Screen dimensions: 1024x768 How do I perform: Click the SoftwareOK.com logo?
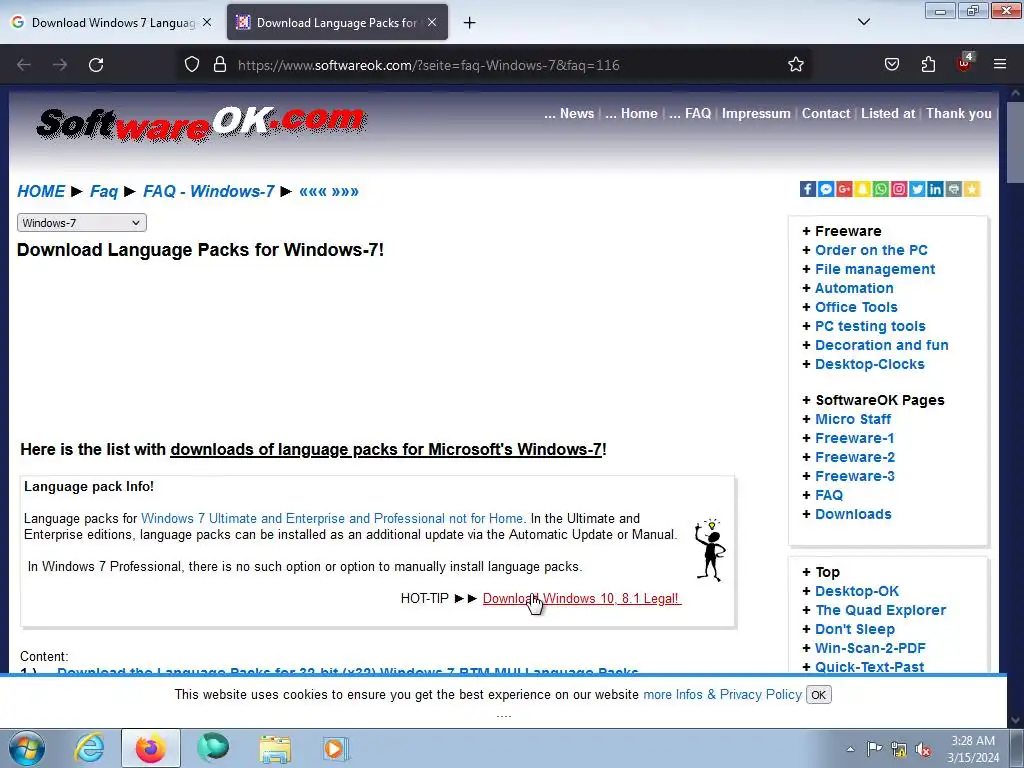[201, 124]
